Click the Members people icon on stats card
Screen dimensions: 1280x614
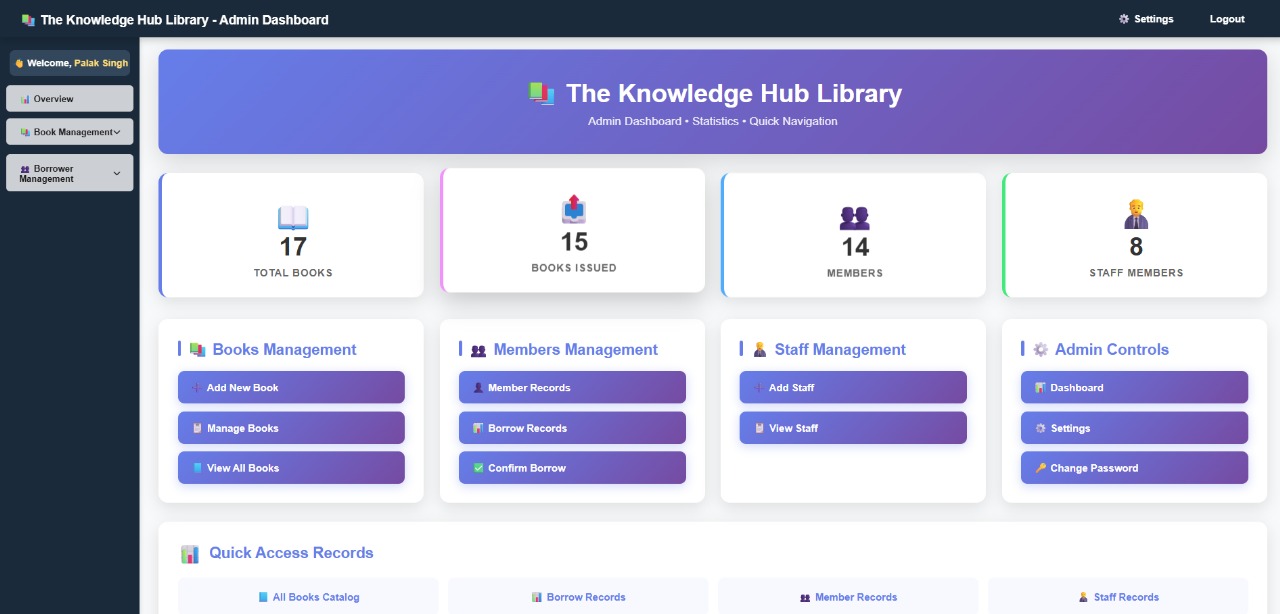pos(855,217)
